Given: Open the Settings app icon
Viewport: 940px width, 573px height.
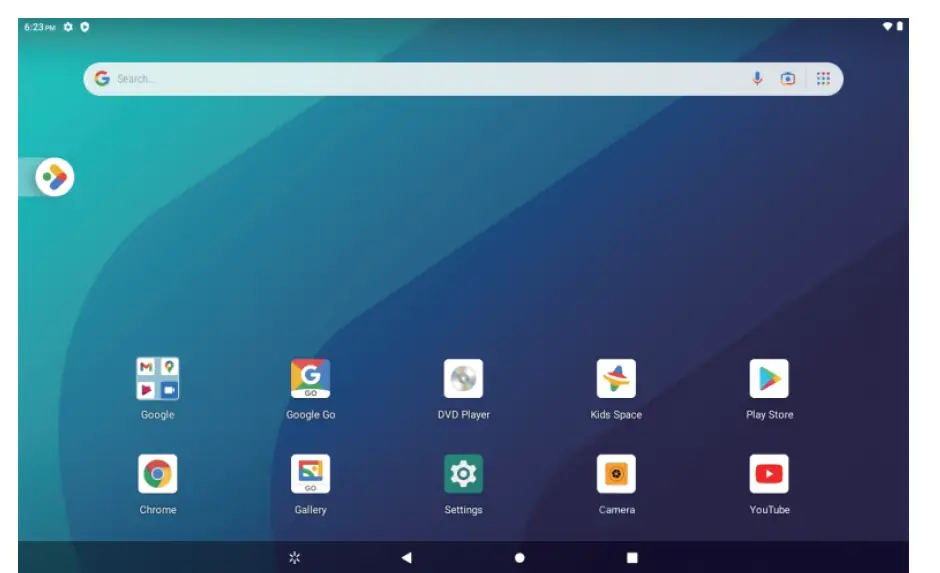Looking at the screenshot, I should tap(463, 474).
